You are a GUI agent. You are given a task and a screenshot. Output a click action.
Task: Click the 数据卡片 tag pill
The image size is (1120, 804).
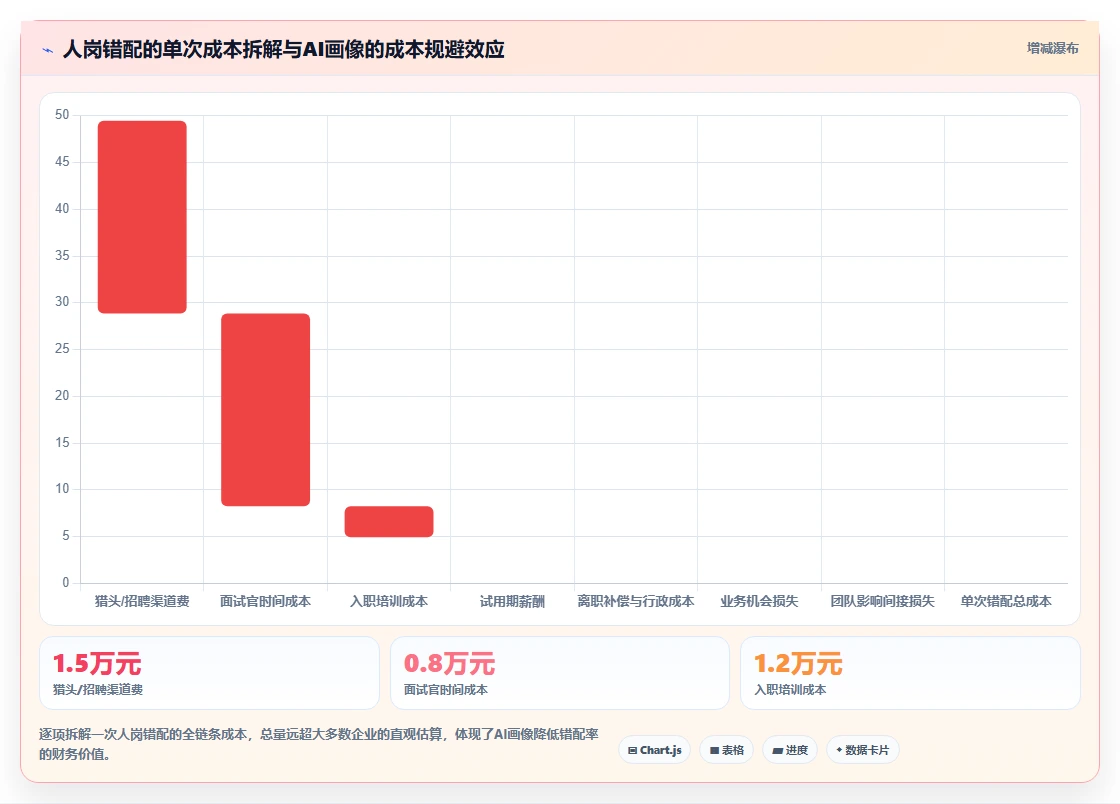862,750
